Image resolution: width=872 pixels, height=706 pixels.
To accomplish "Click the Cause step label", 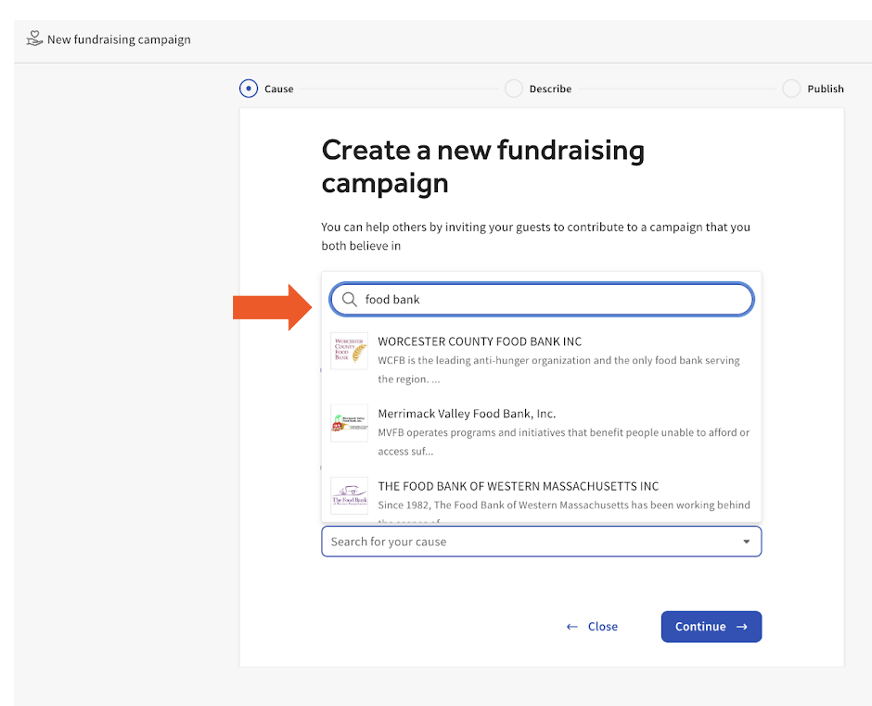I will [279, 89].
